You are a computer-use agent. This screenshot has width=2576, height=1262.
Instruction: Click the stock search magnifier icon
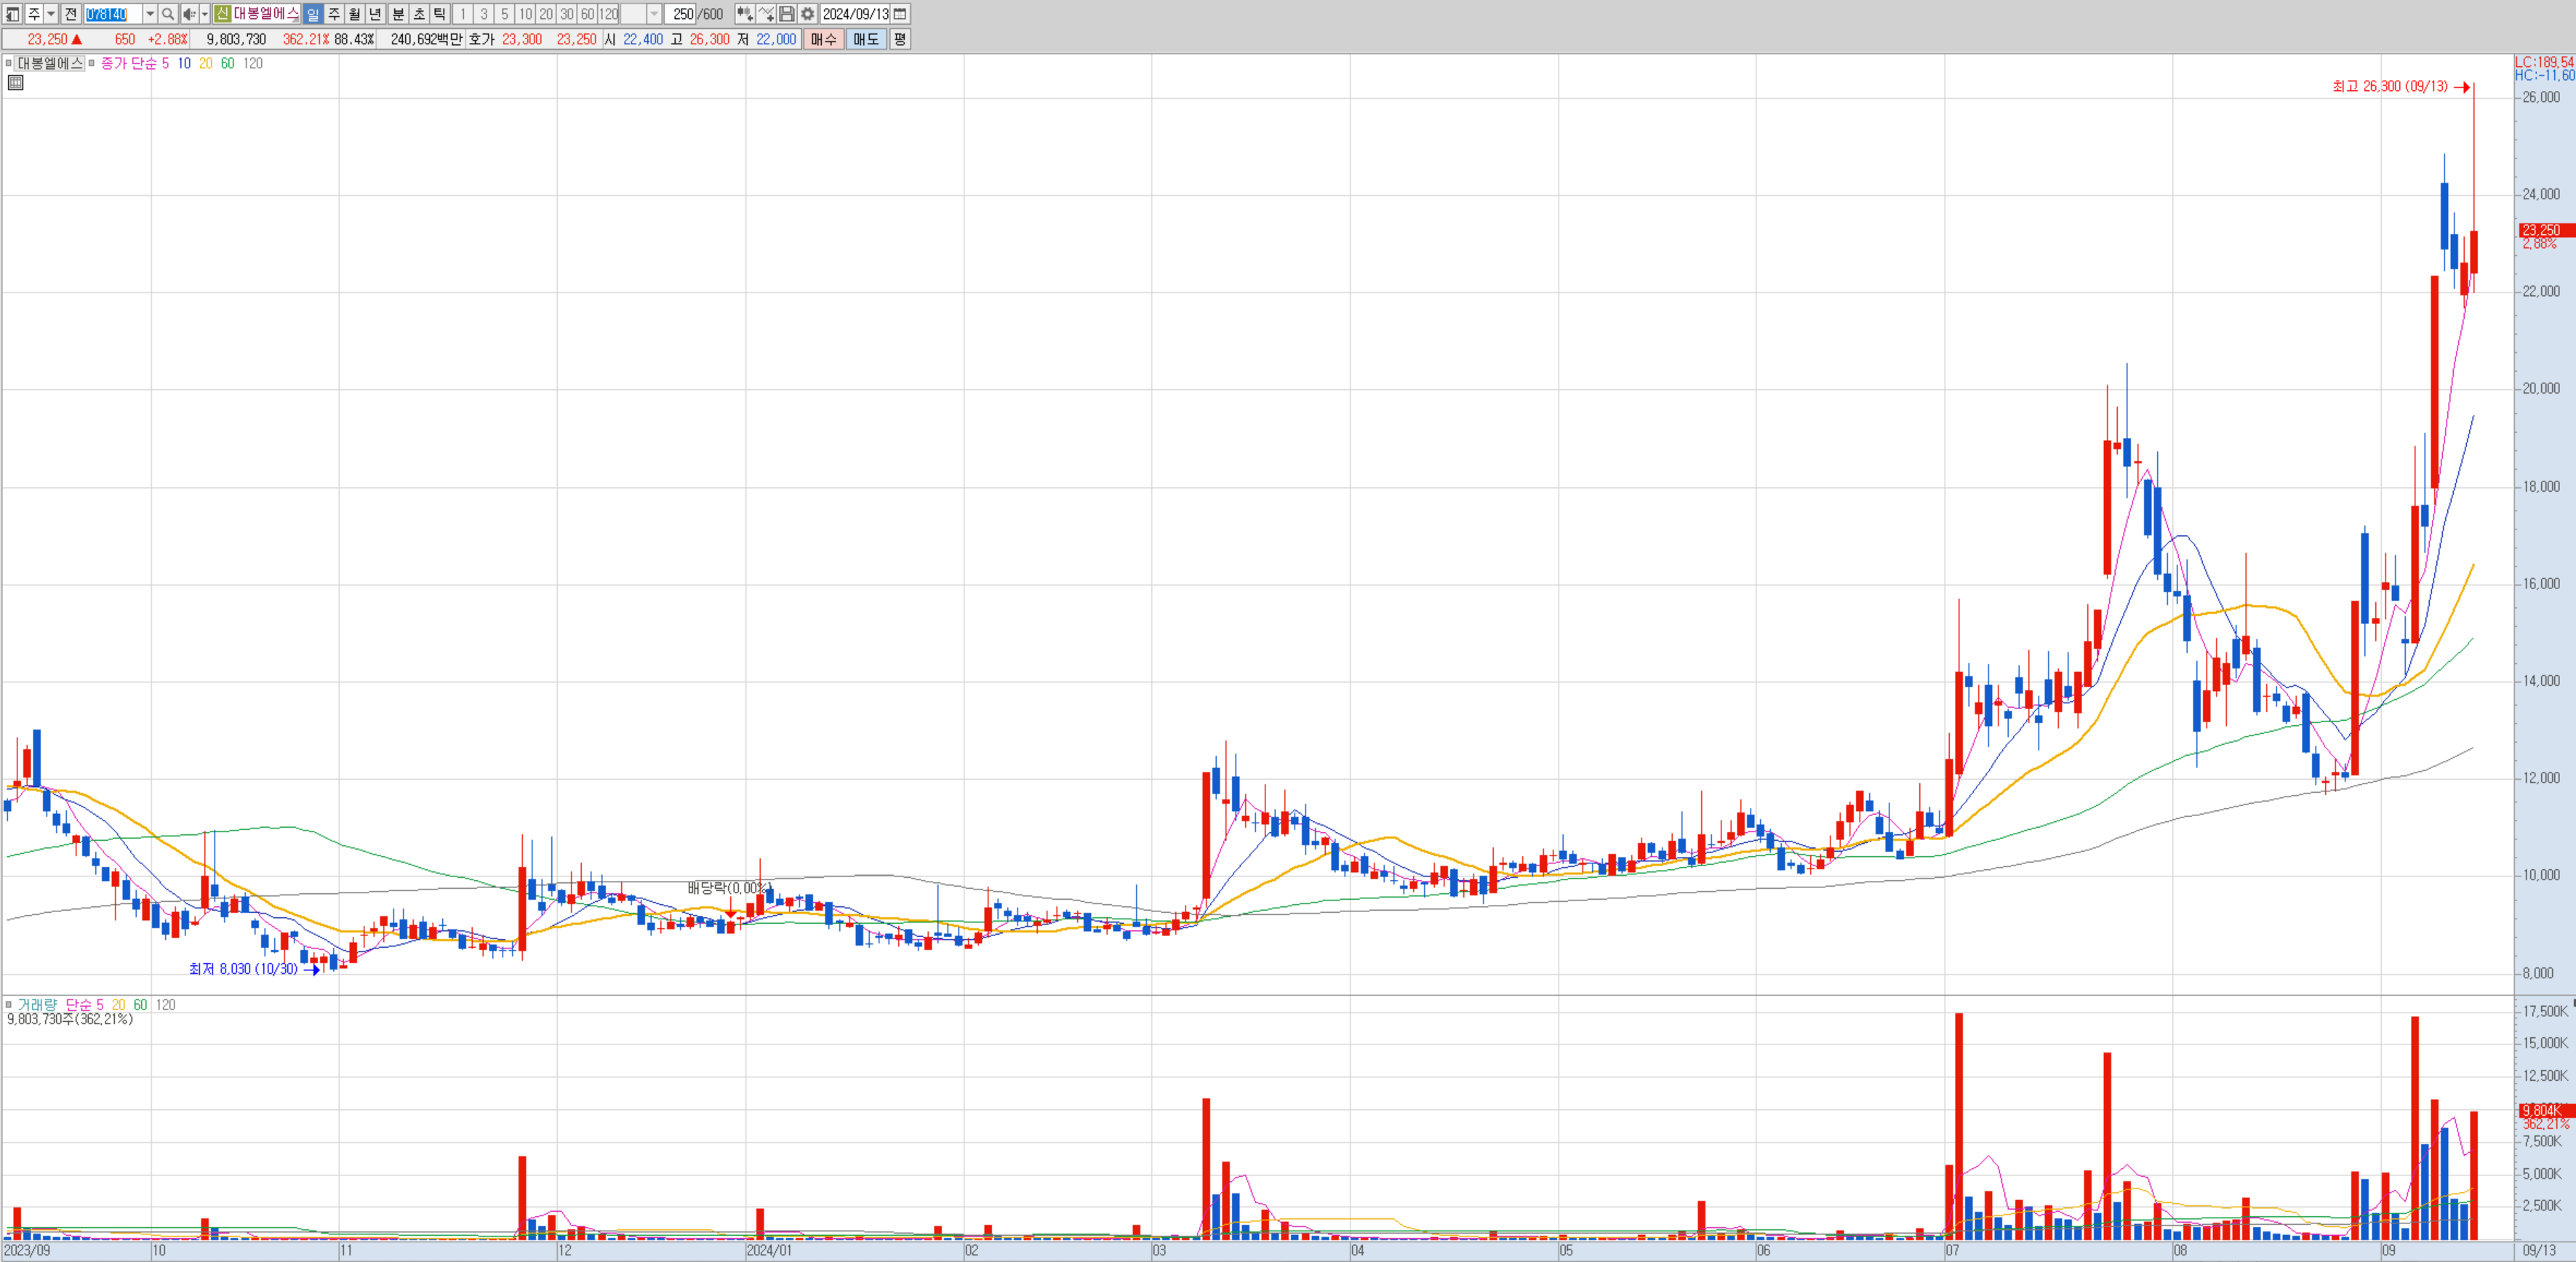tap(168, 14)
